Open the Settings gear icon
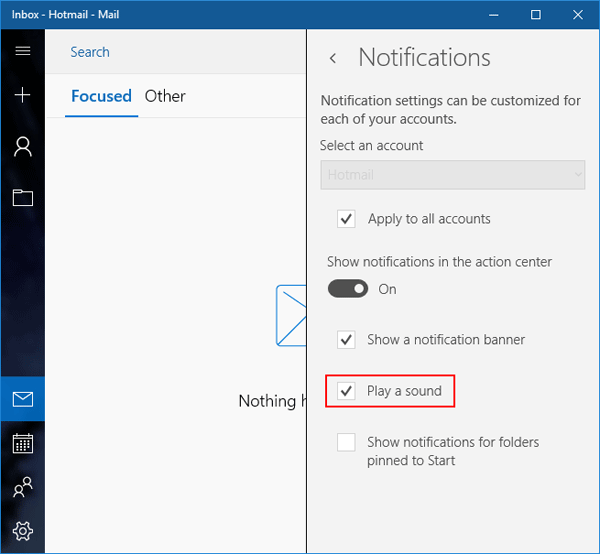This screenshot has height=554, width=600. tap(22, 530)
